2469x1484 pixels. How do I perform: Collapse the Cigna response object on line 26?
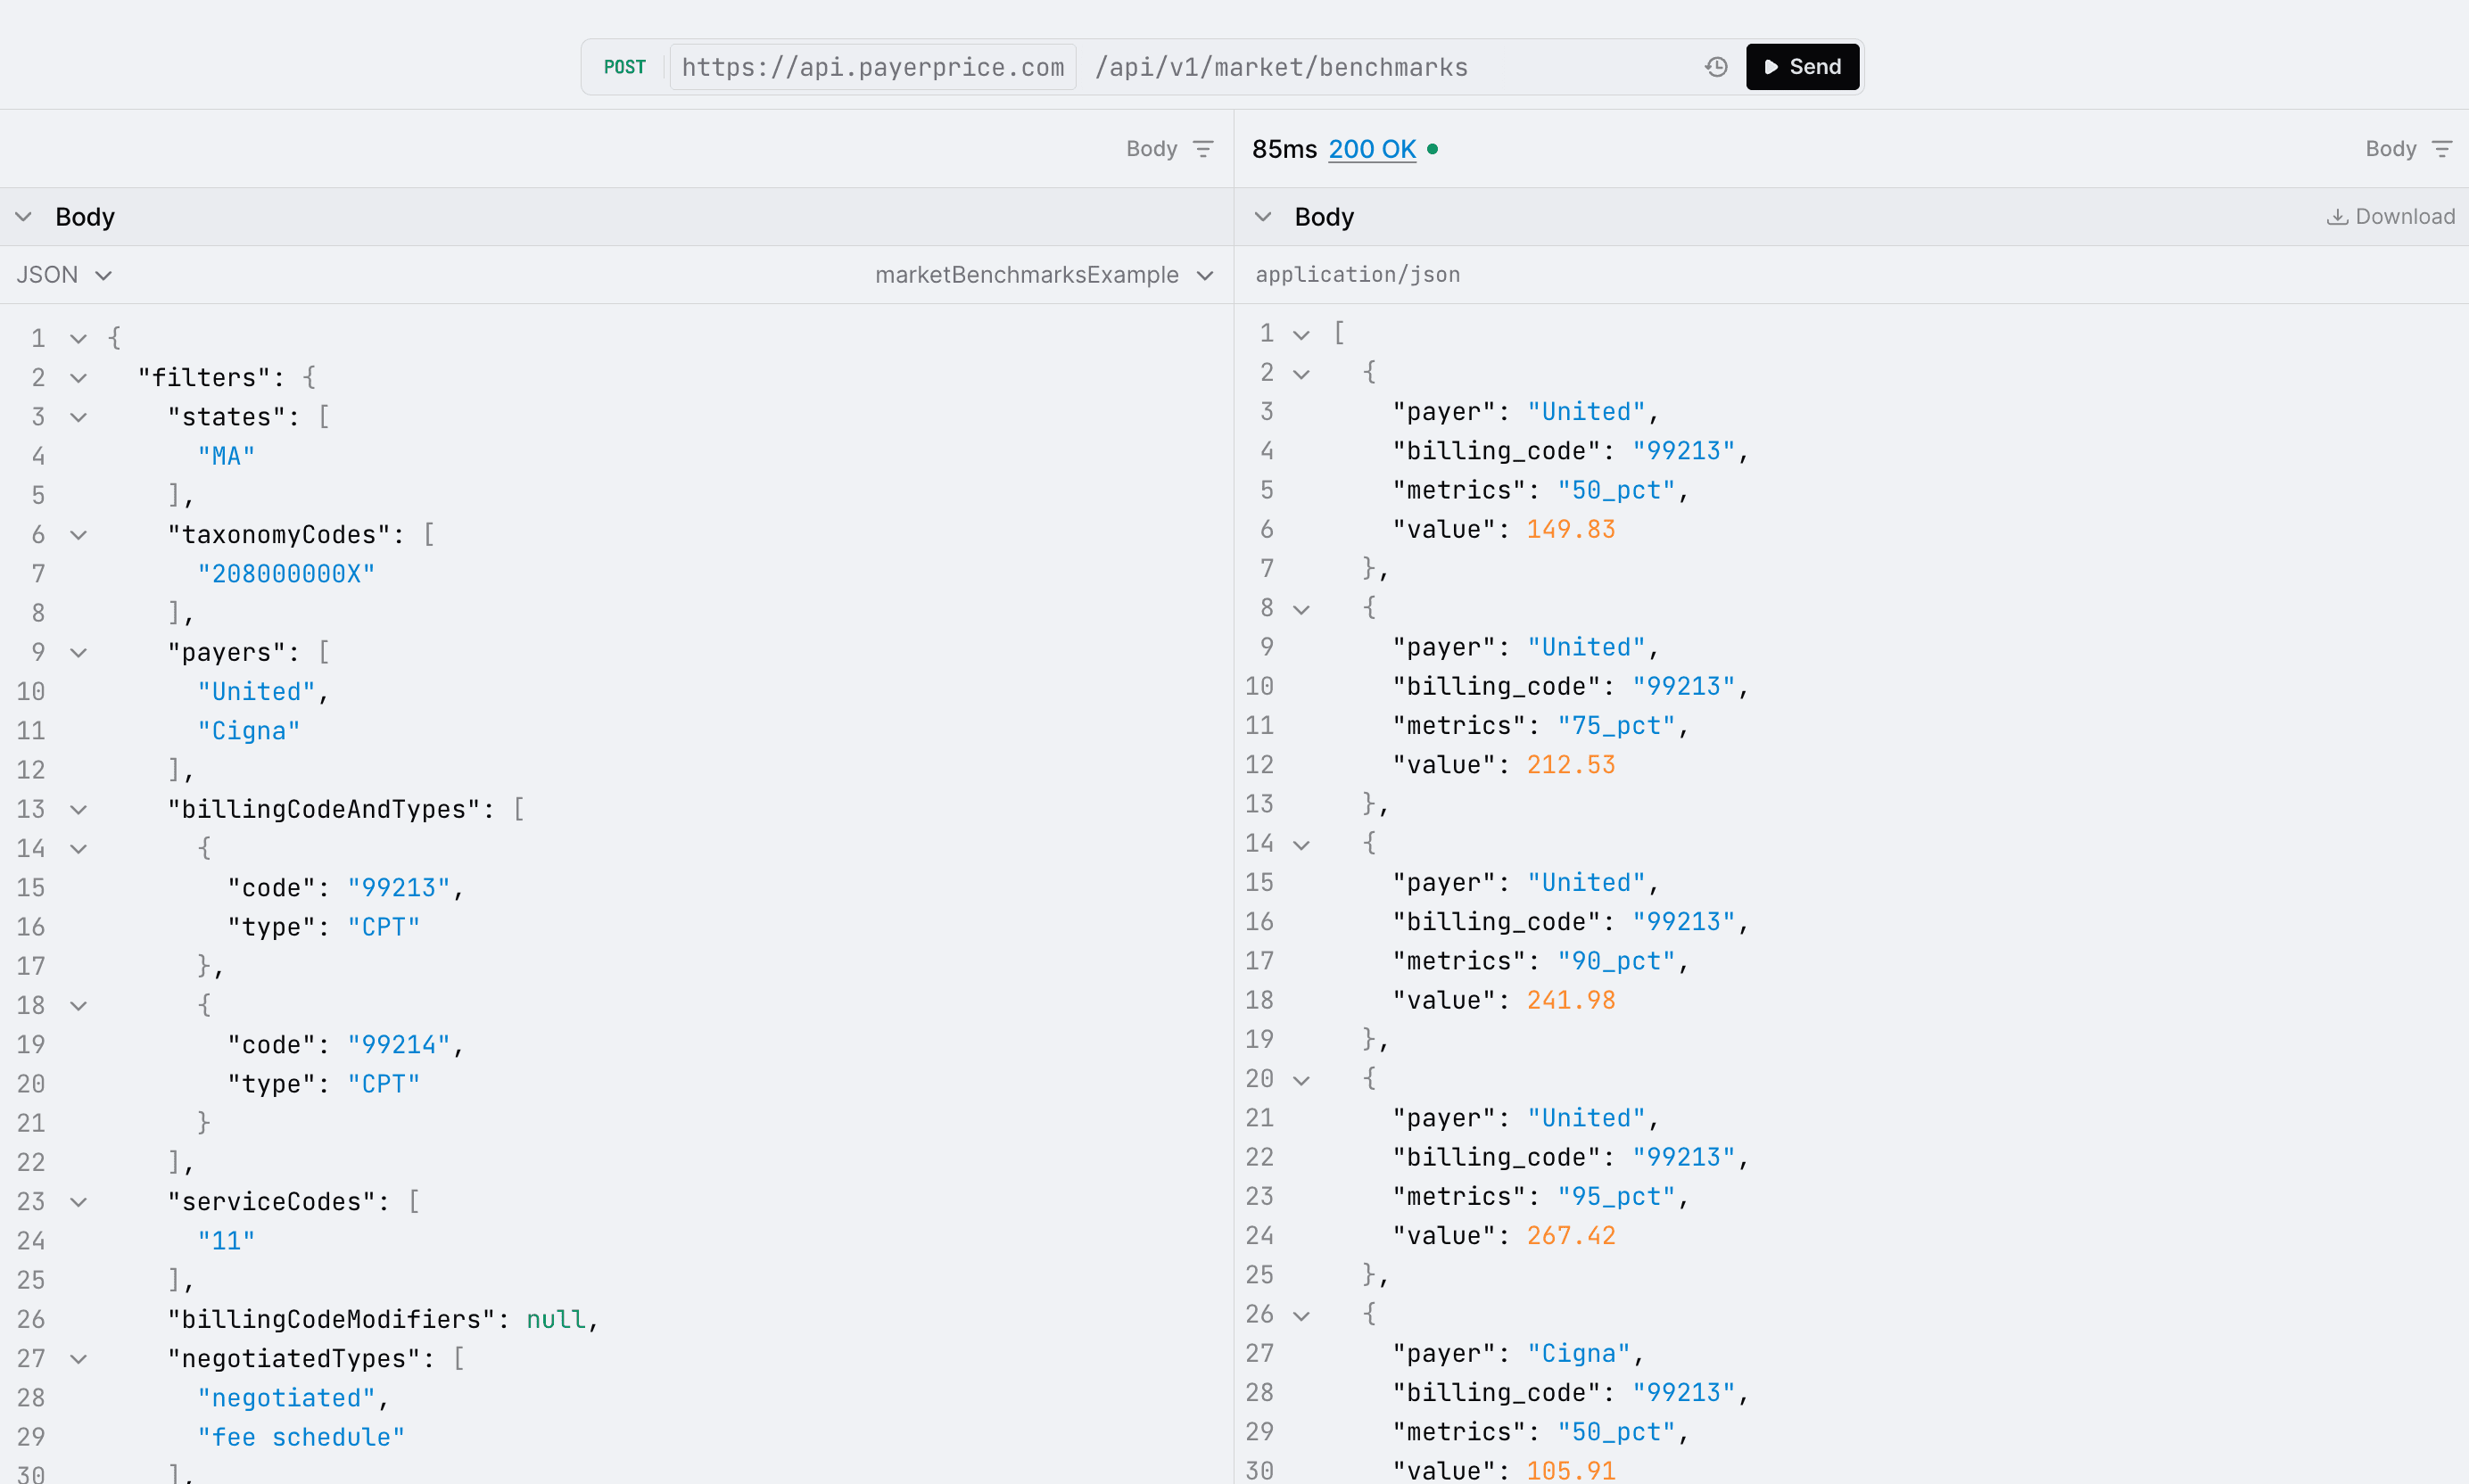[1301, 1314]
